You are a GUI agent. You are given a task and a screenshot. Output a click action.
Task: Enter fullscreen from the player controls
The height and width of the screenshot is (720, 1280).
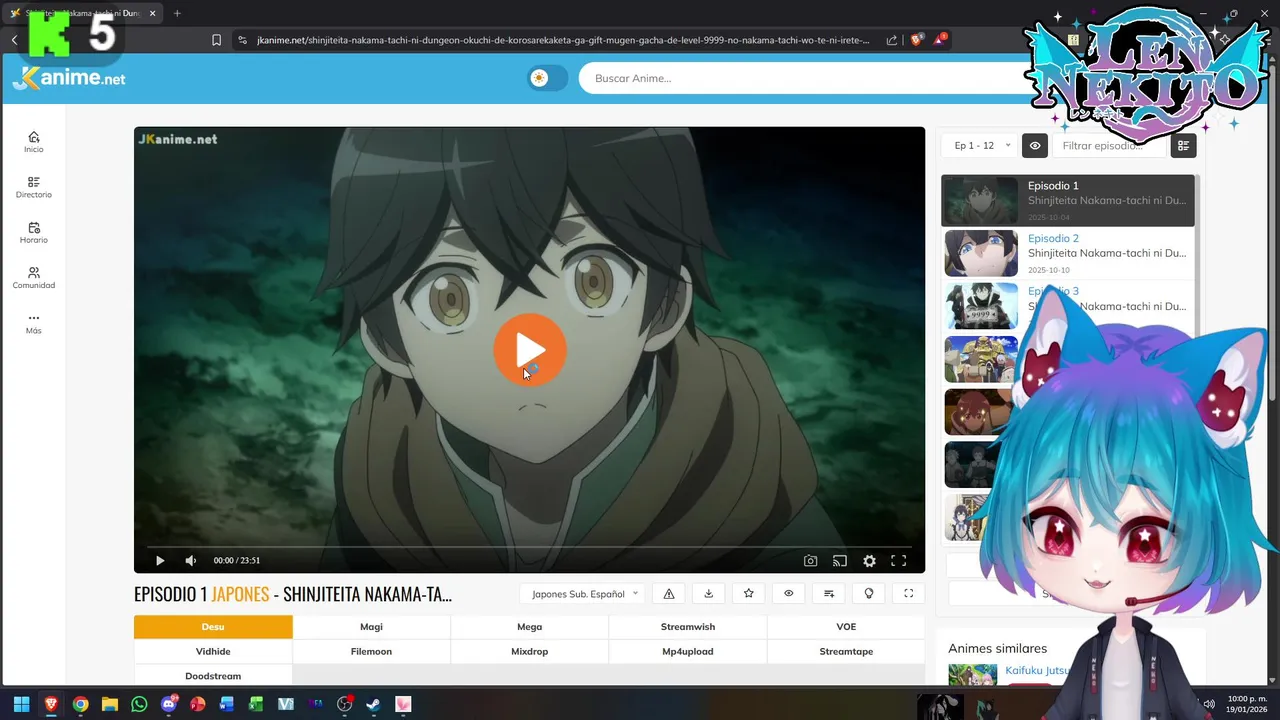click(899, 561)
